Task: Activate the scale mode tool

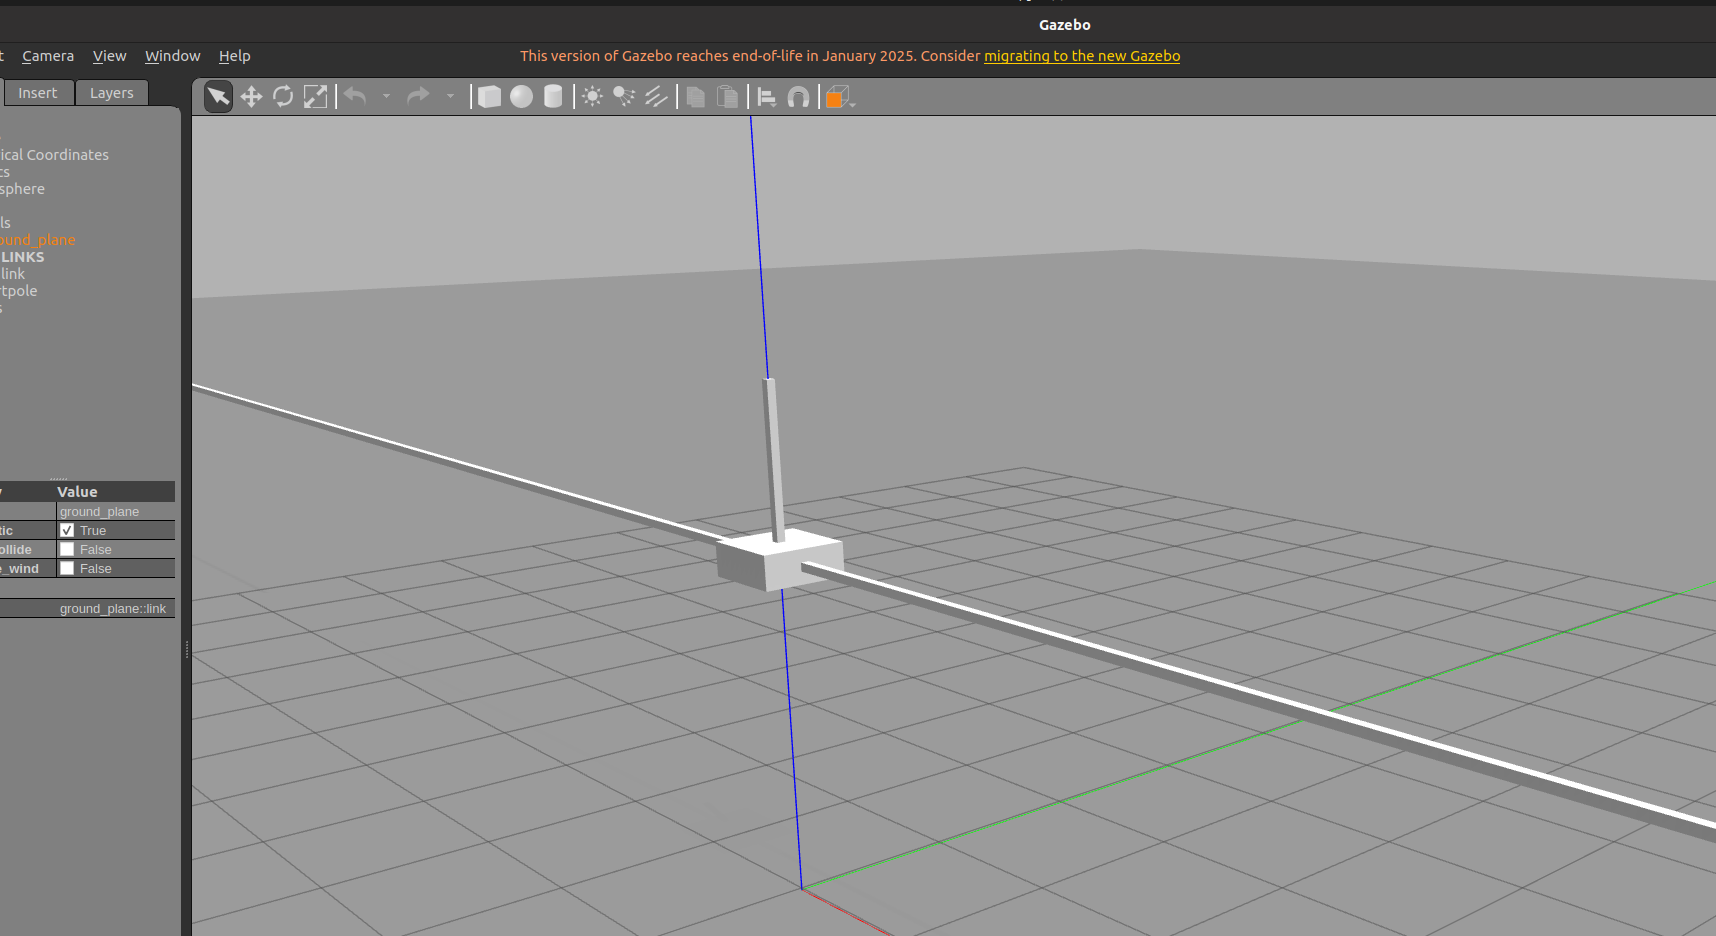Action: tap(315, 97)
